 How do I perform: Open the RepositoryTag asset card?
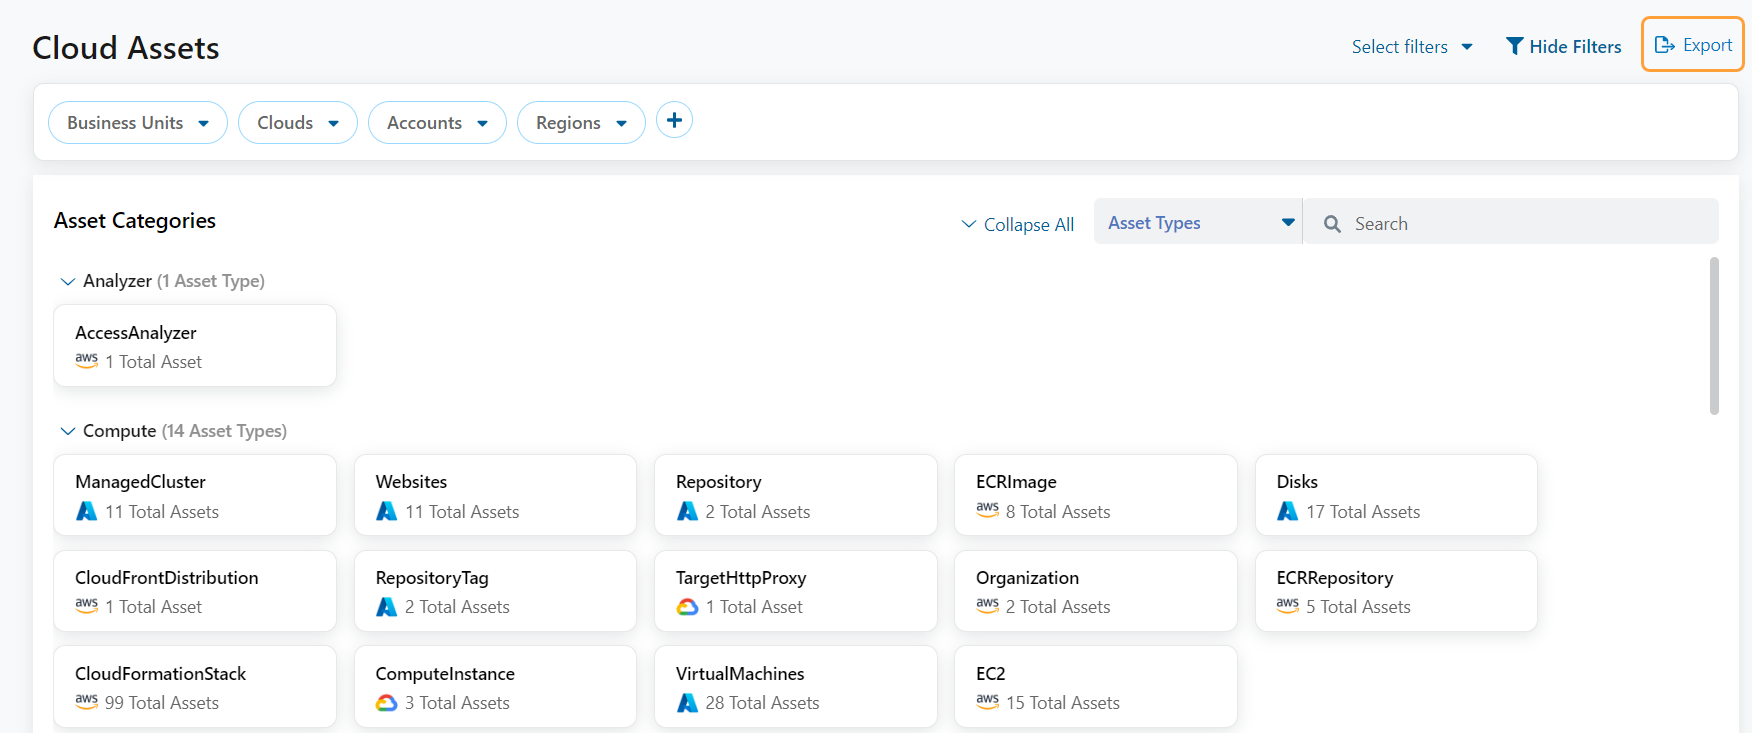click(495, 591)
